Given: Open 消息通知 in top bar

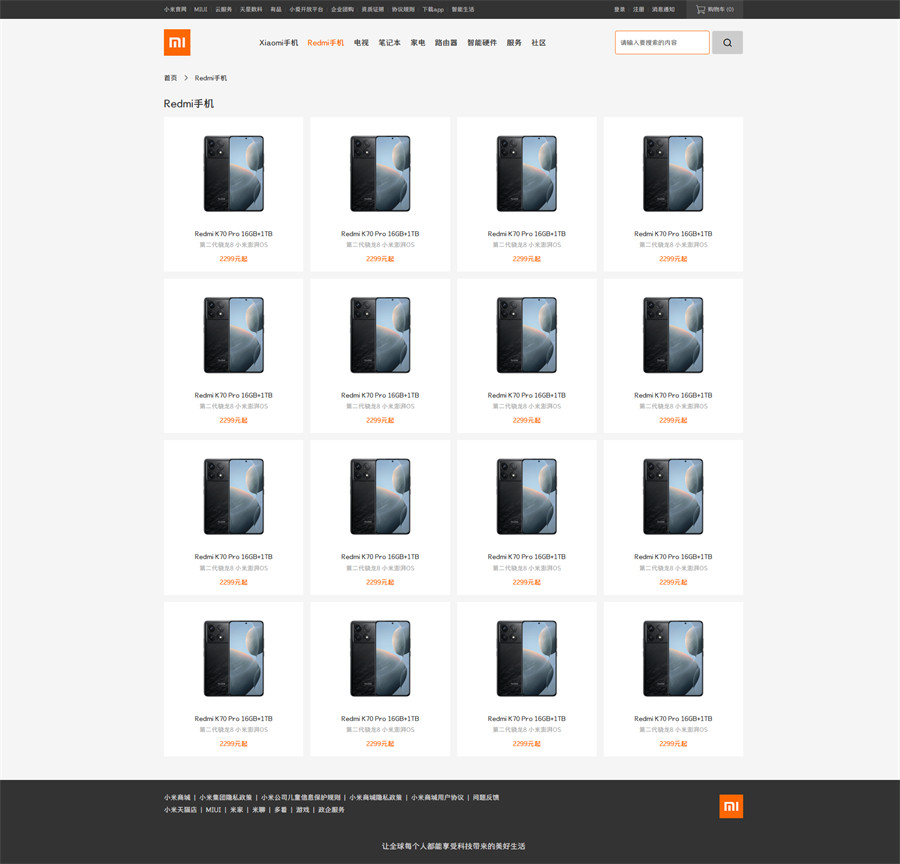Looking at the screenshot, I should pos(663,9).
